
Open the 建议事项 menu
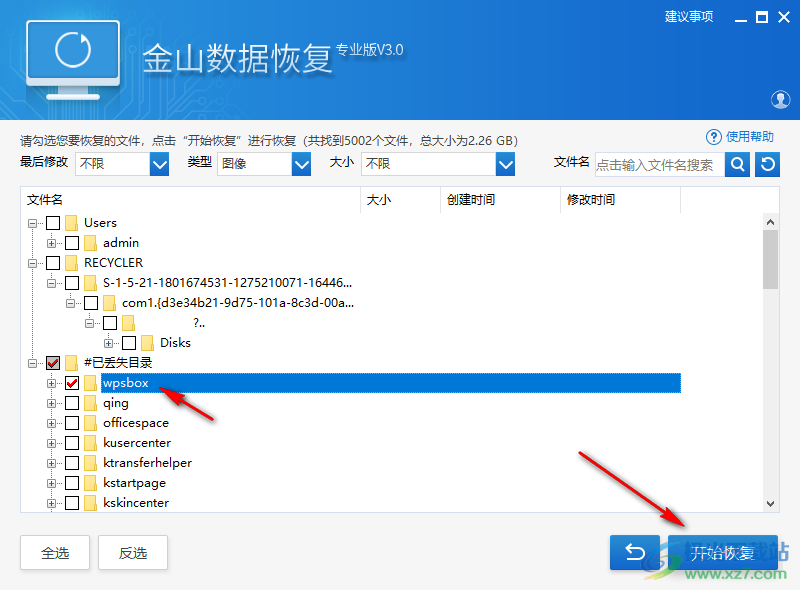[x=689, y=17]
